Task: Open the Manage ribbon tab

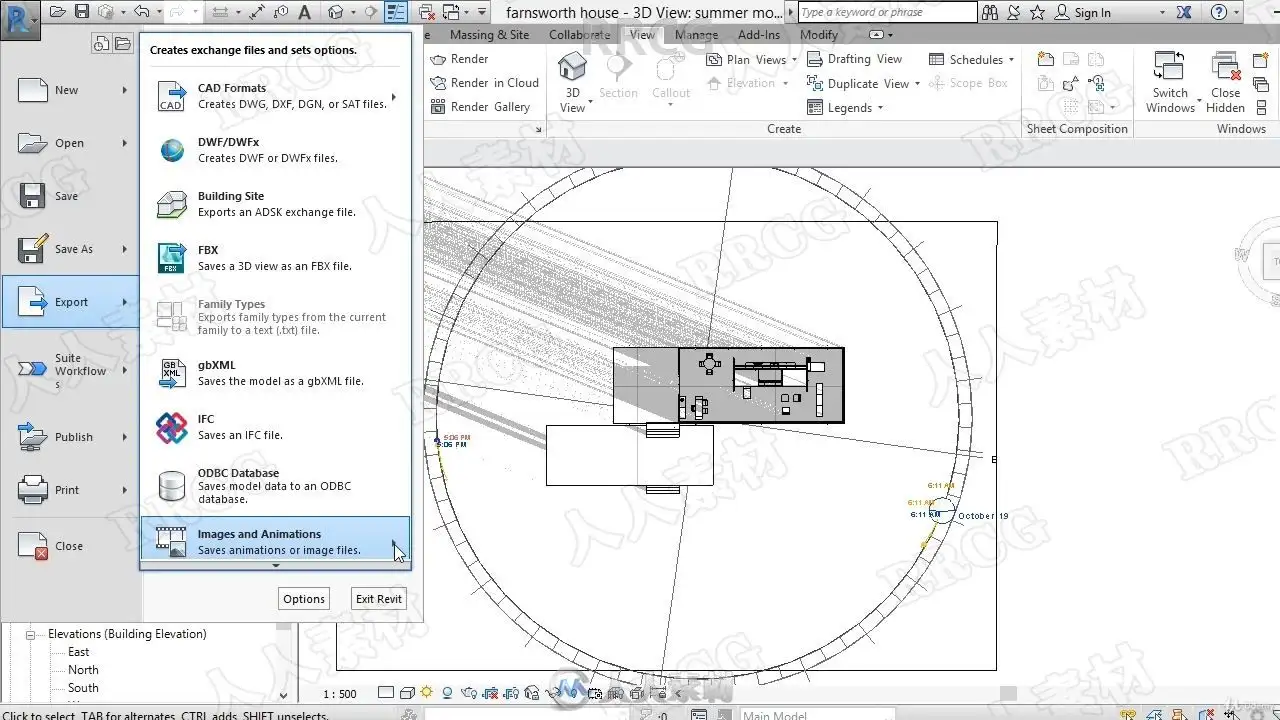Action: point(696,34)
